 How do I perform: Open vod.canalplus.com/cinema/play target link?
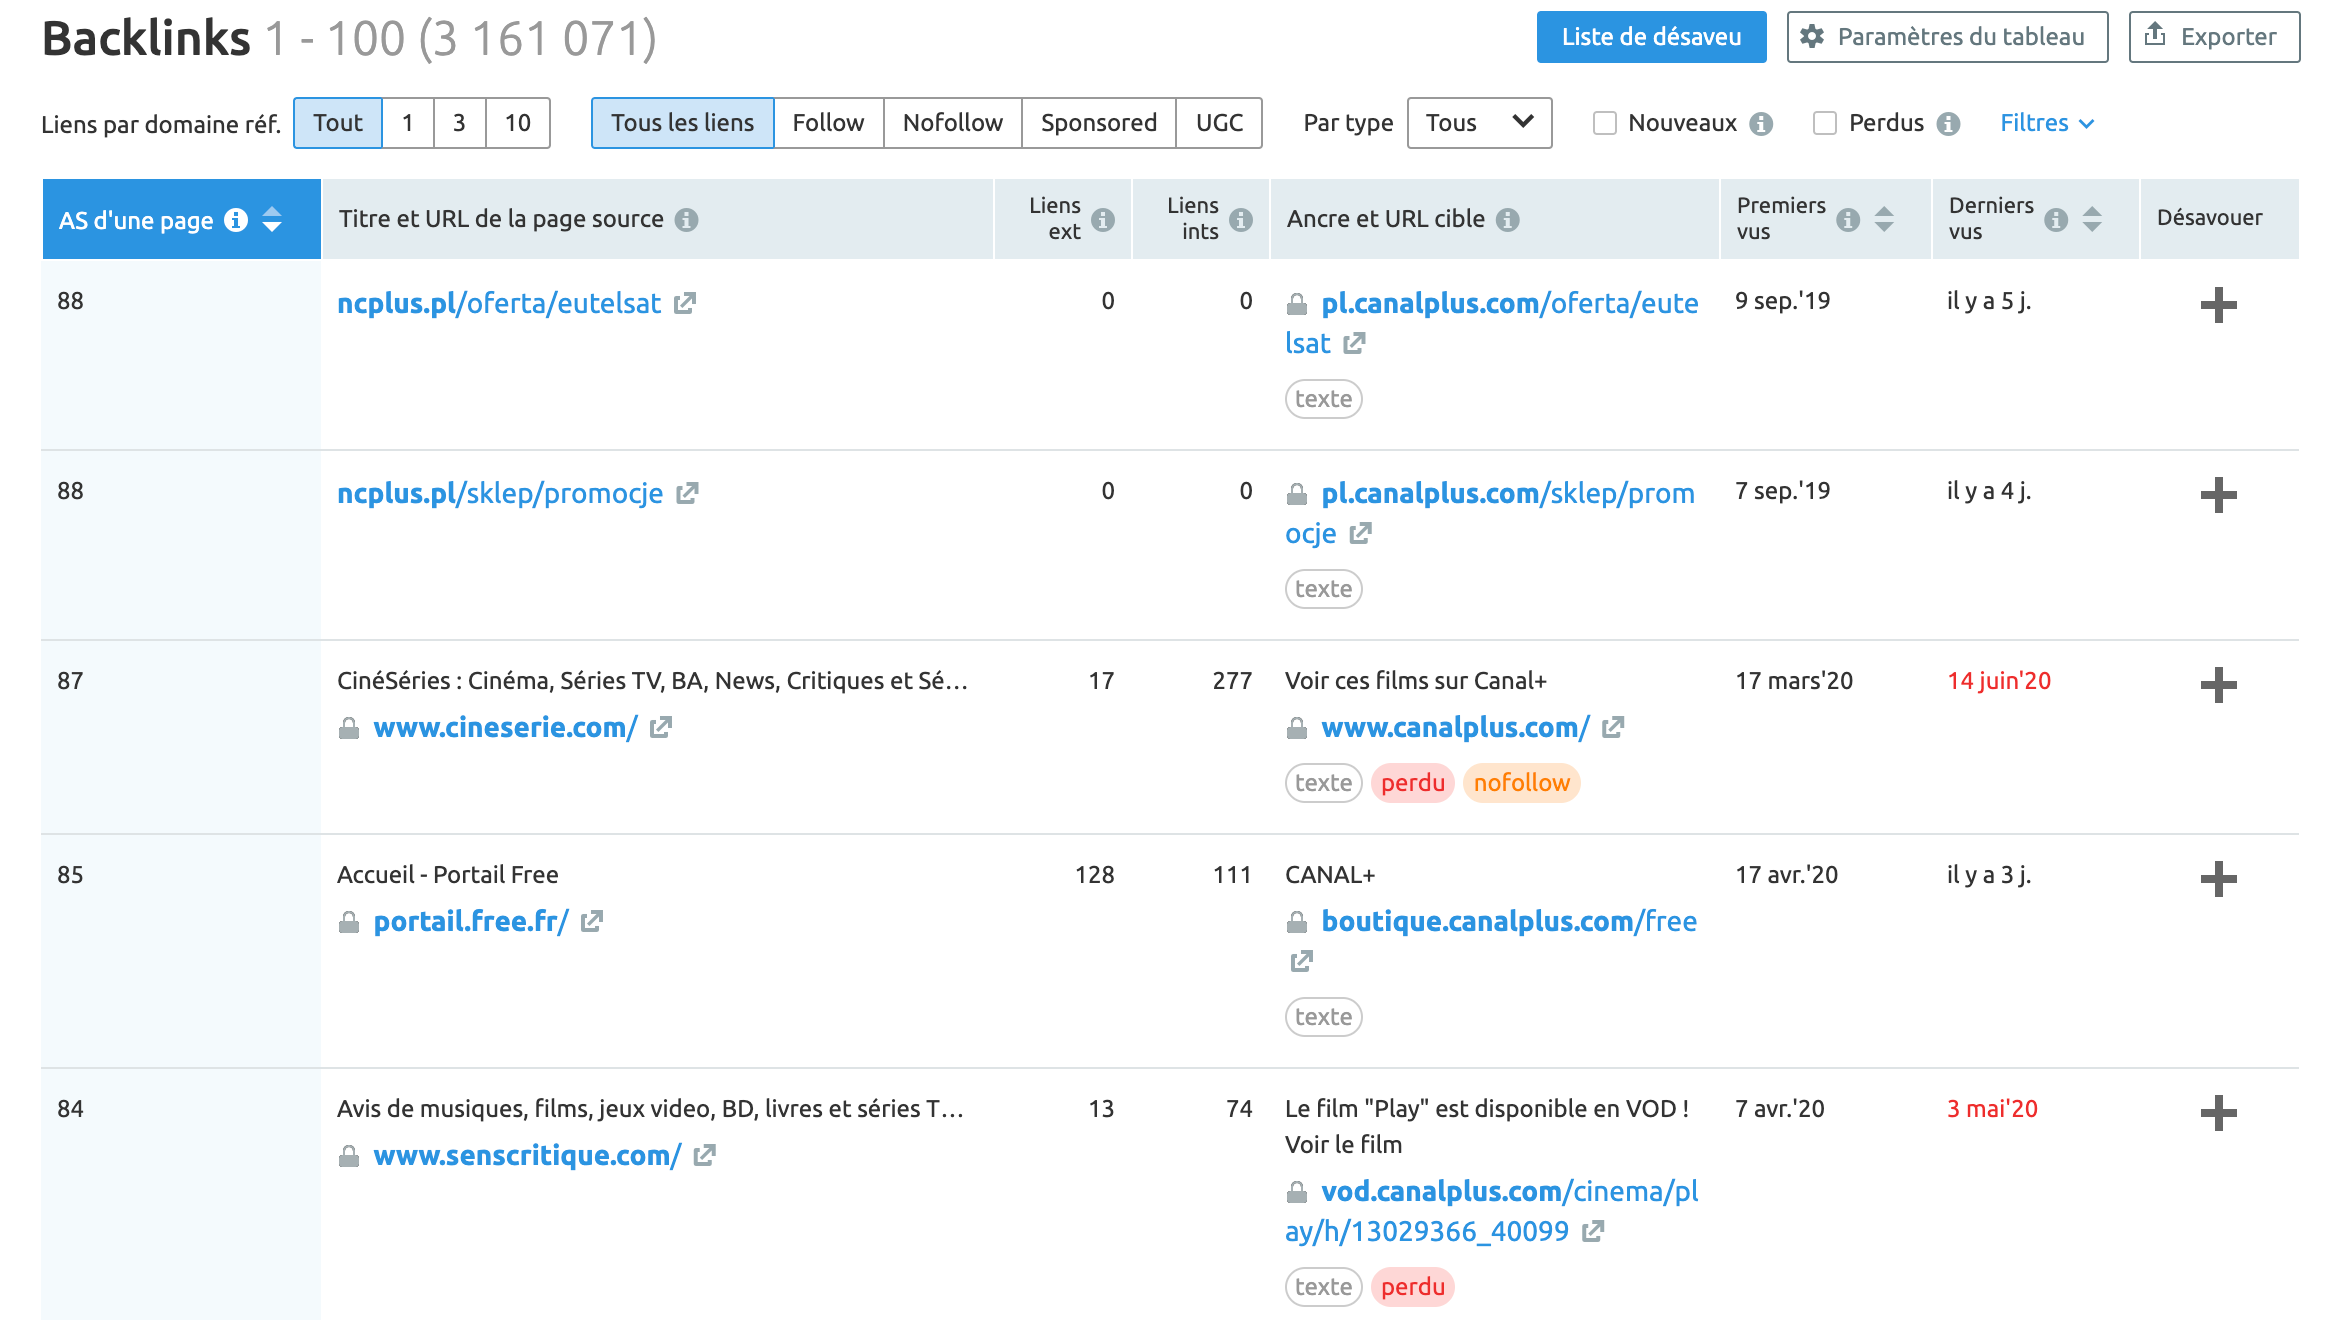pyautogui.click(x=1492, y=1211)
